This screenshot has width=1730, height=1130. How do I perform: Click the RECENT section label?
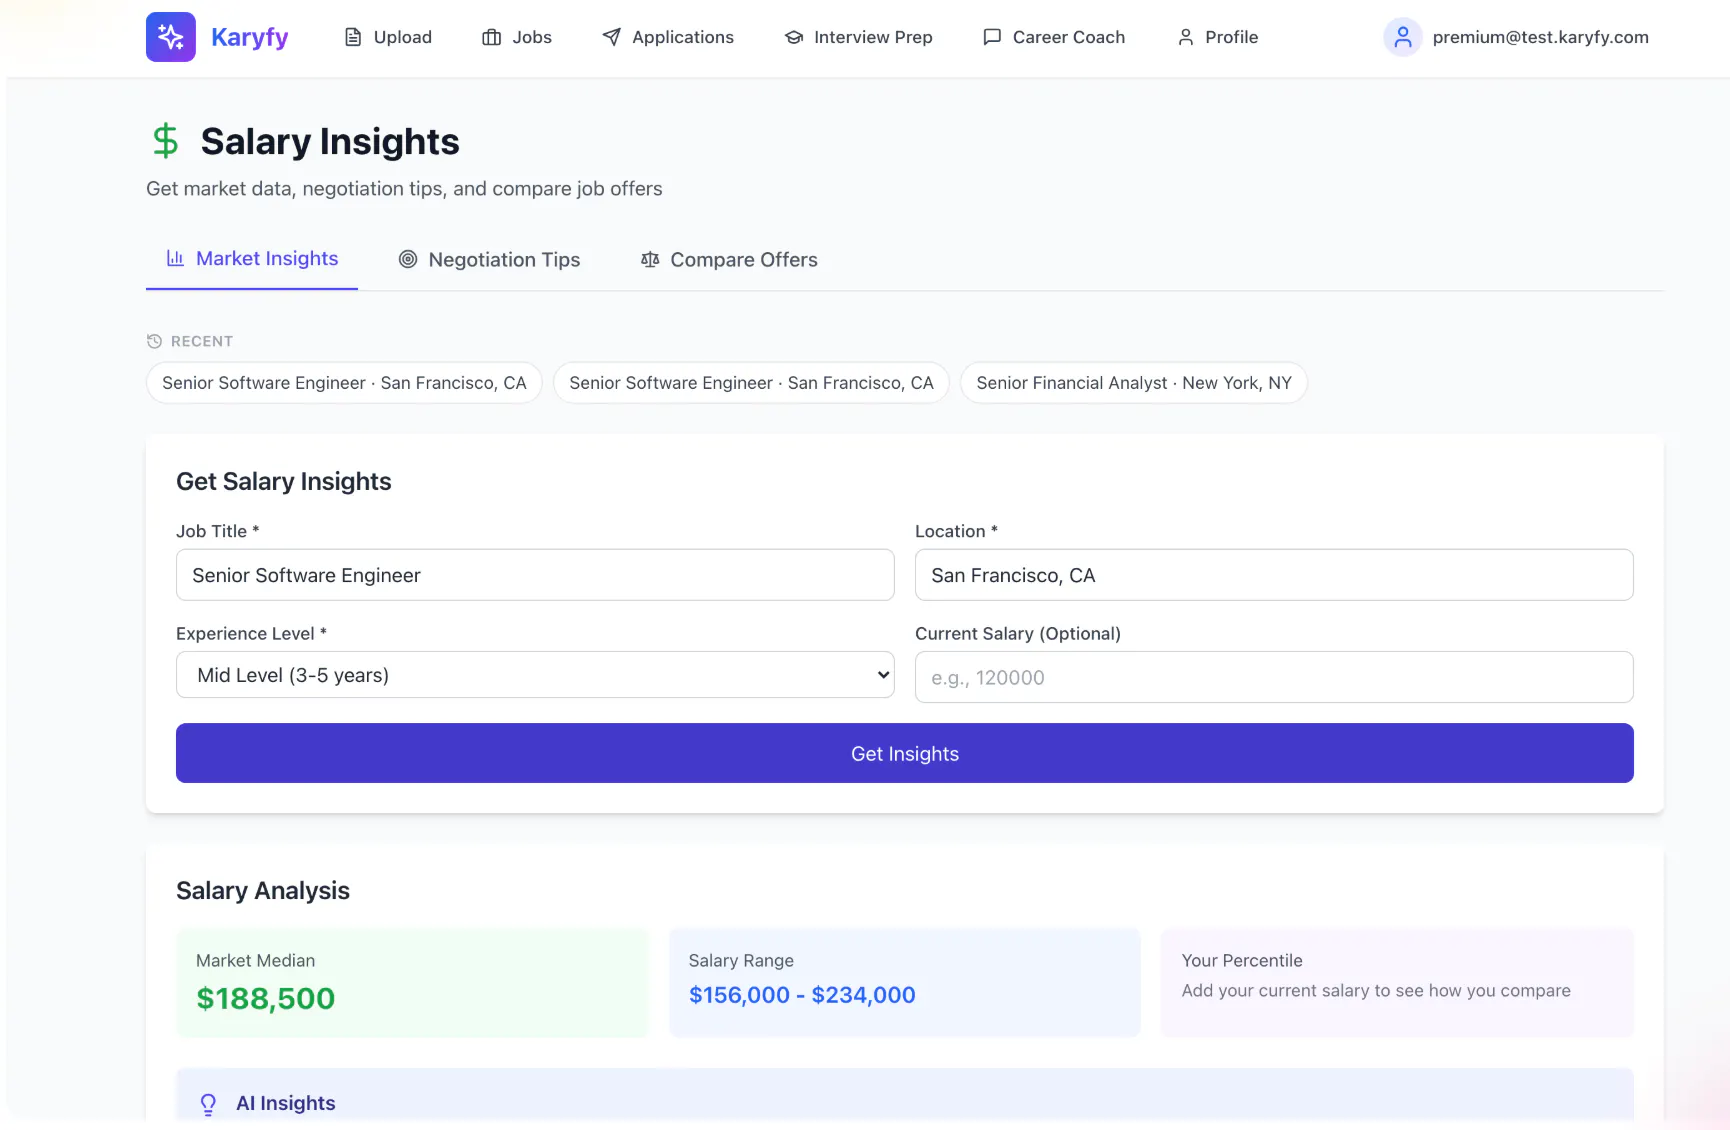[x=202, y=341]
